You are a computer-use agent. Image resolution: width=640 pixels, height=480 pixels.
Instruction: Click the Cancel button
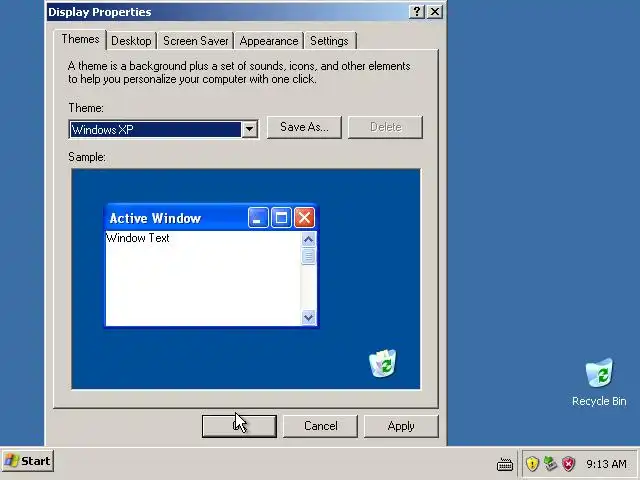(320, 426)
